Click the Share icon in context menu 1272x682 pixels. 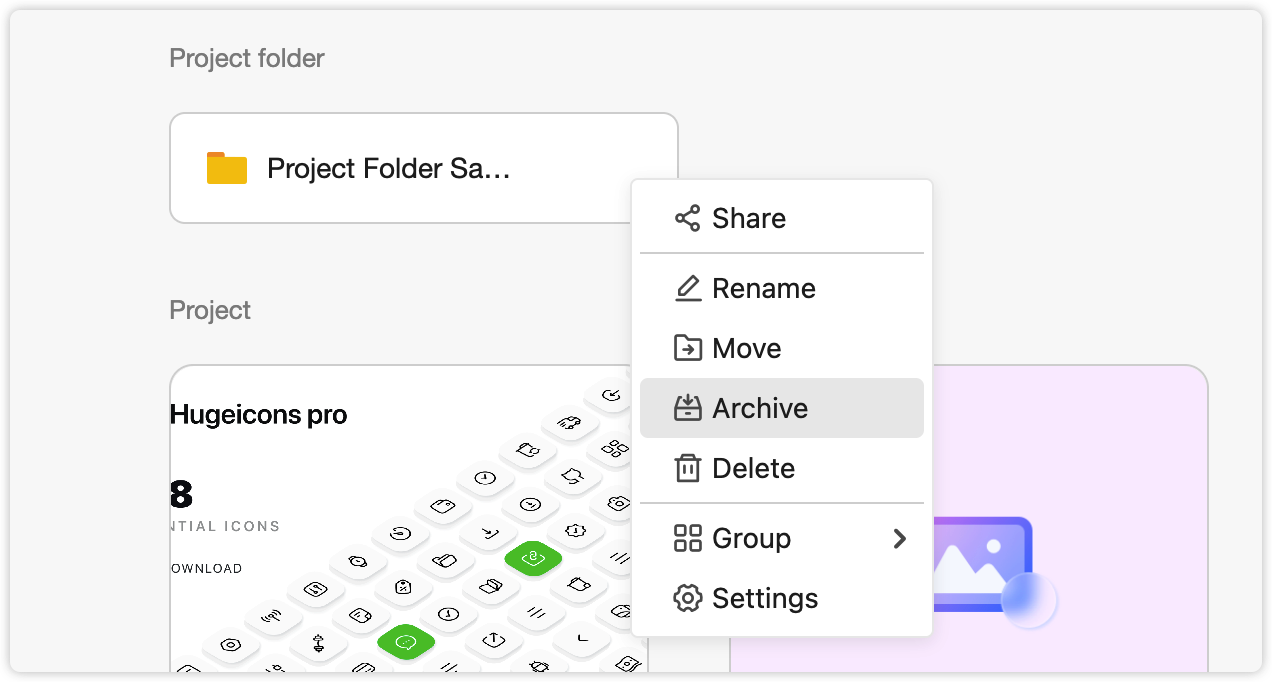(x=687, y=218)
